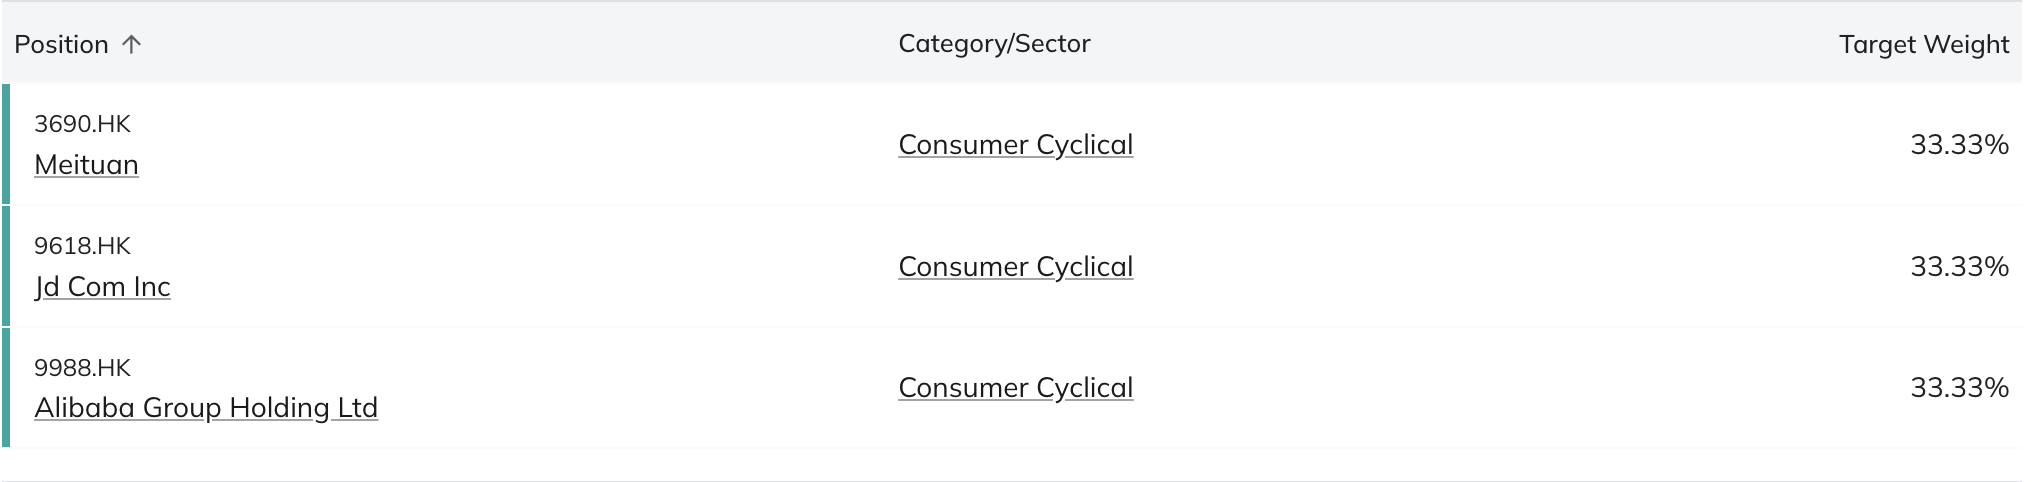Open Consumer Cyclical sector in Alibaba row
The height and width of the screenshot is (482, 2036).
pyautogui.click(x=1016, y=387)
